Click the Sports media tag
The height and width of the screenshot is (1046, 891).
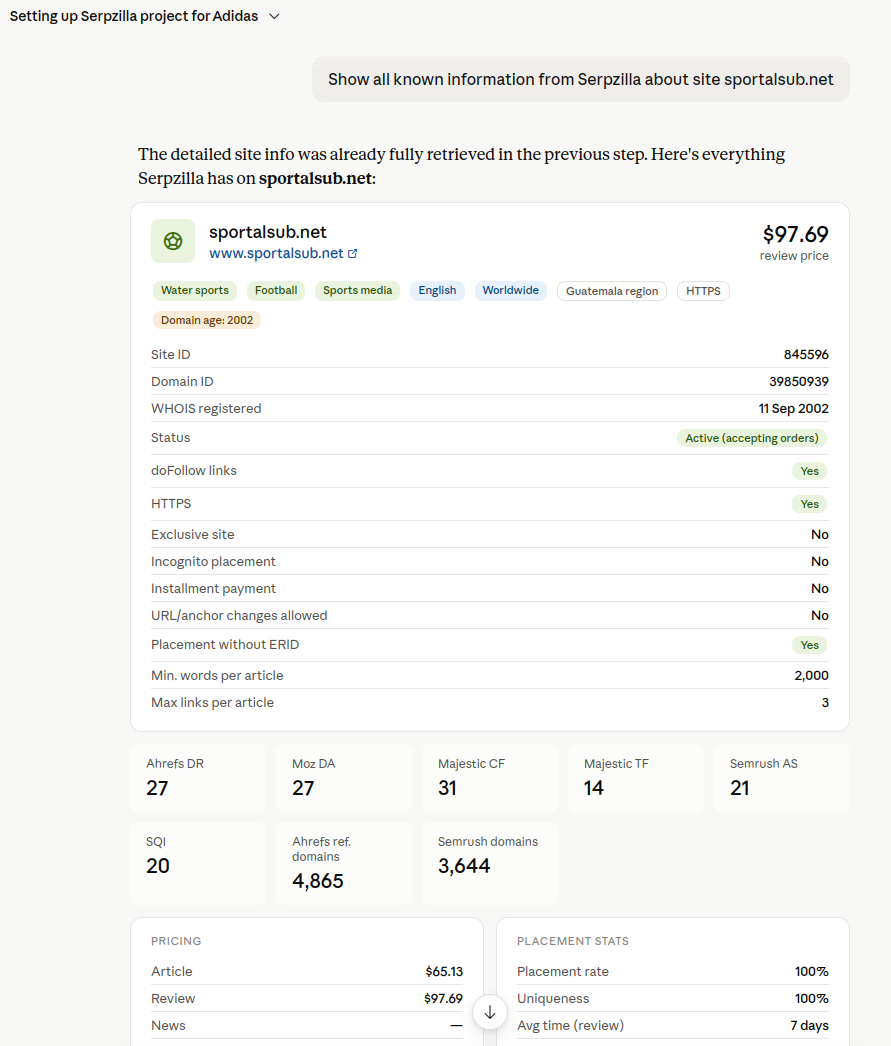tap(357, 290)
